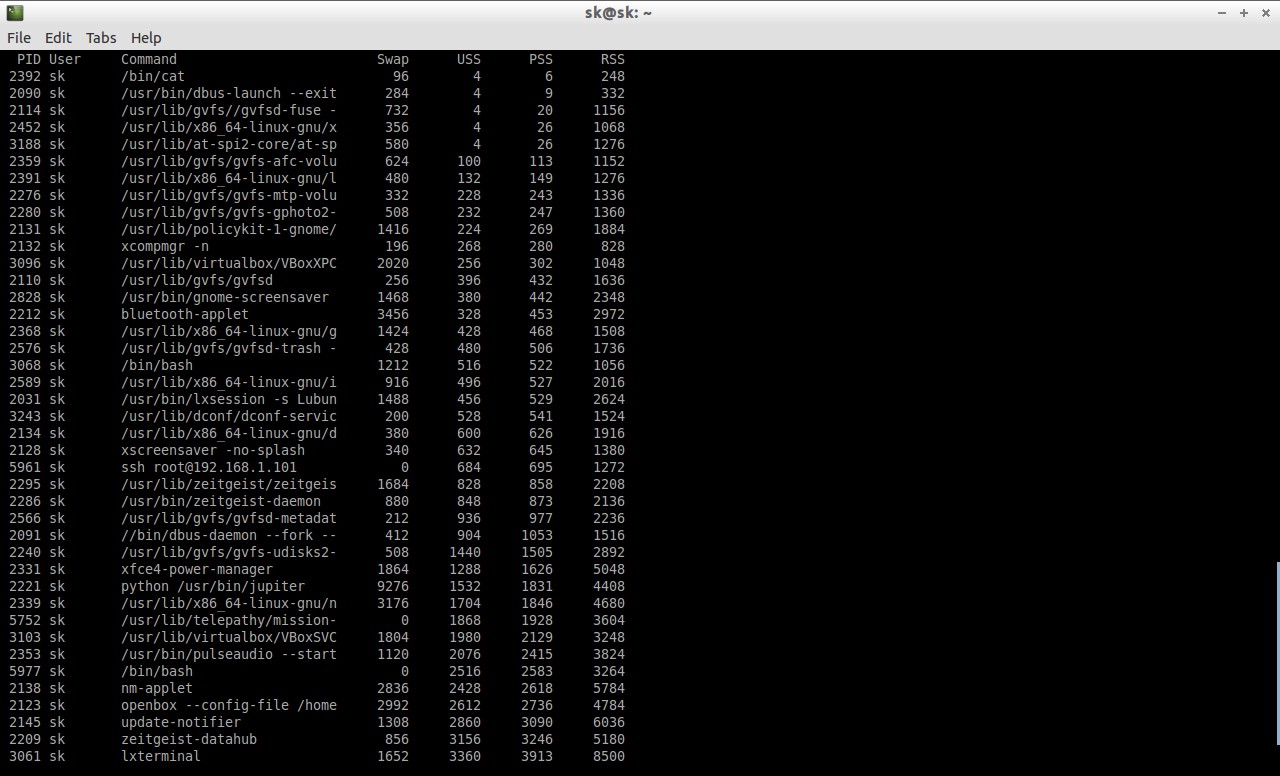Click the xcompmgr -n command text
The width and height of the screenshot is (1280, 776).
pos(165,246)
